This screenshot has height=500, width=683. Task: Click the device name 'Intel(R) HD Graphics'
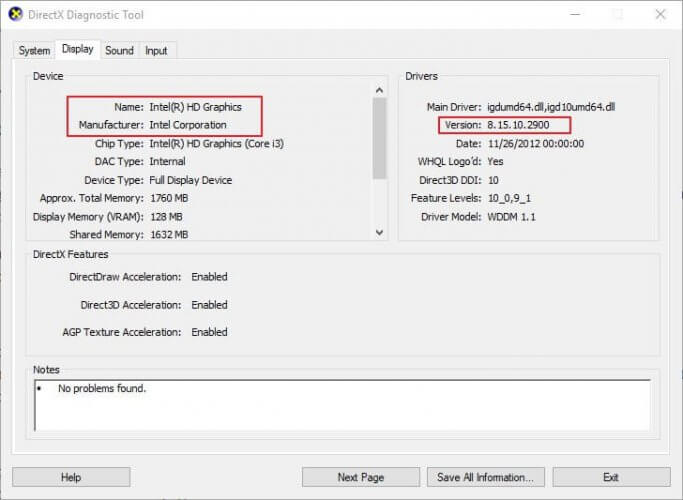click(x=196, y=107)
